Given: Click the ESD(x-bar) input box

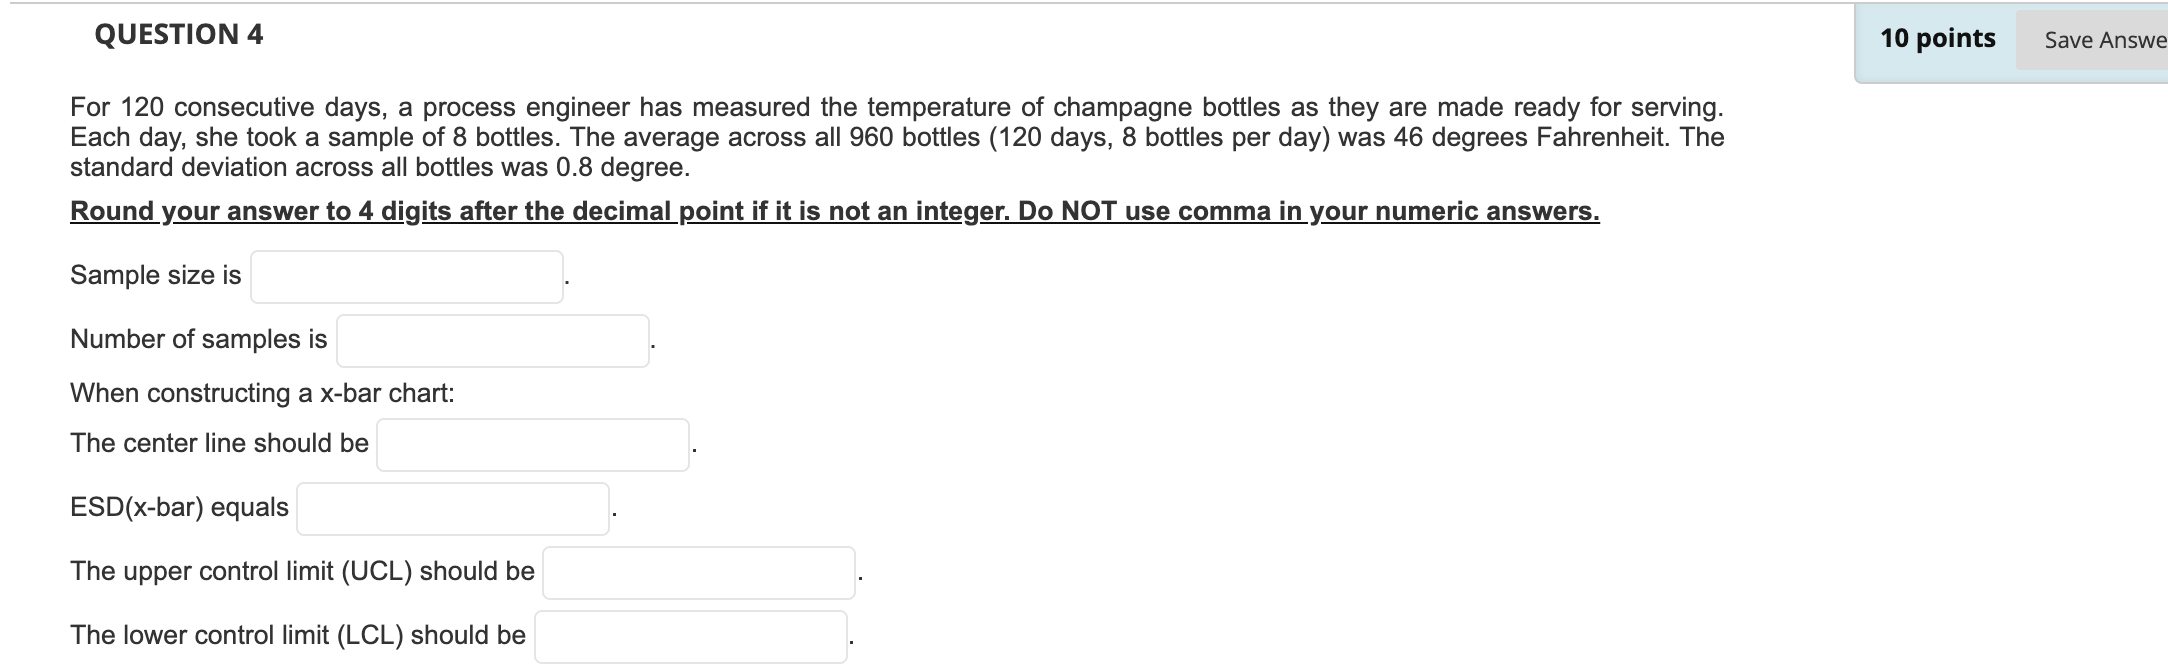Looking at the screenshot, I should (x=452, y=508).
